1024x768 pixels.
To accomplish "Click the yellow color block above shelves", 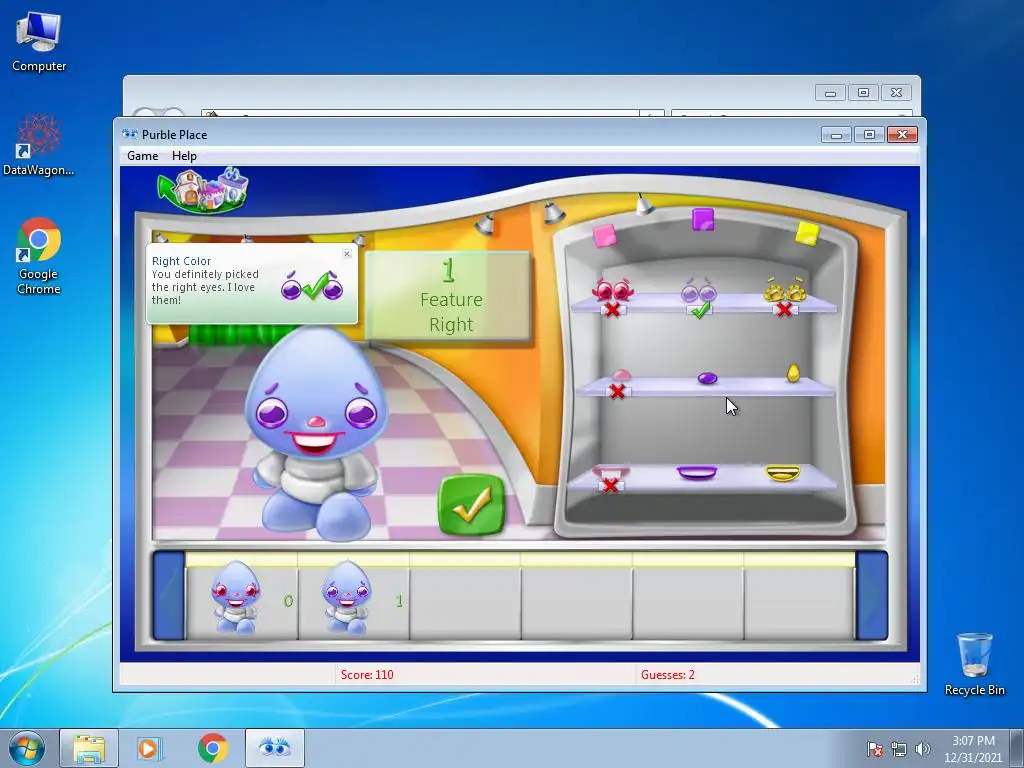I will [808, 234].
